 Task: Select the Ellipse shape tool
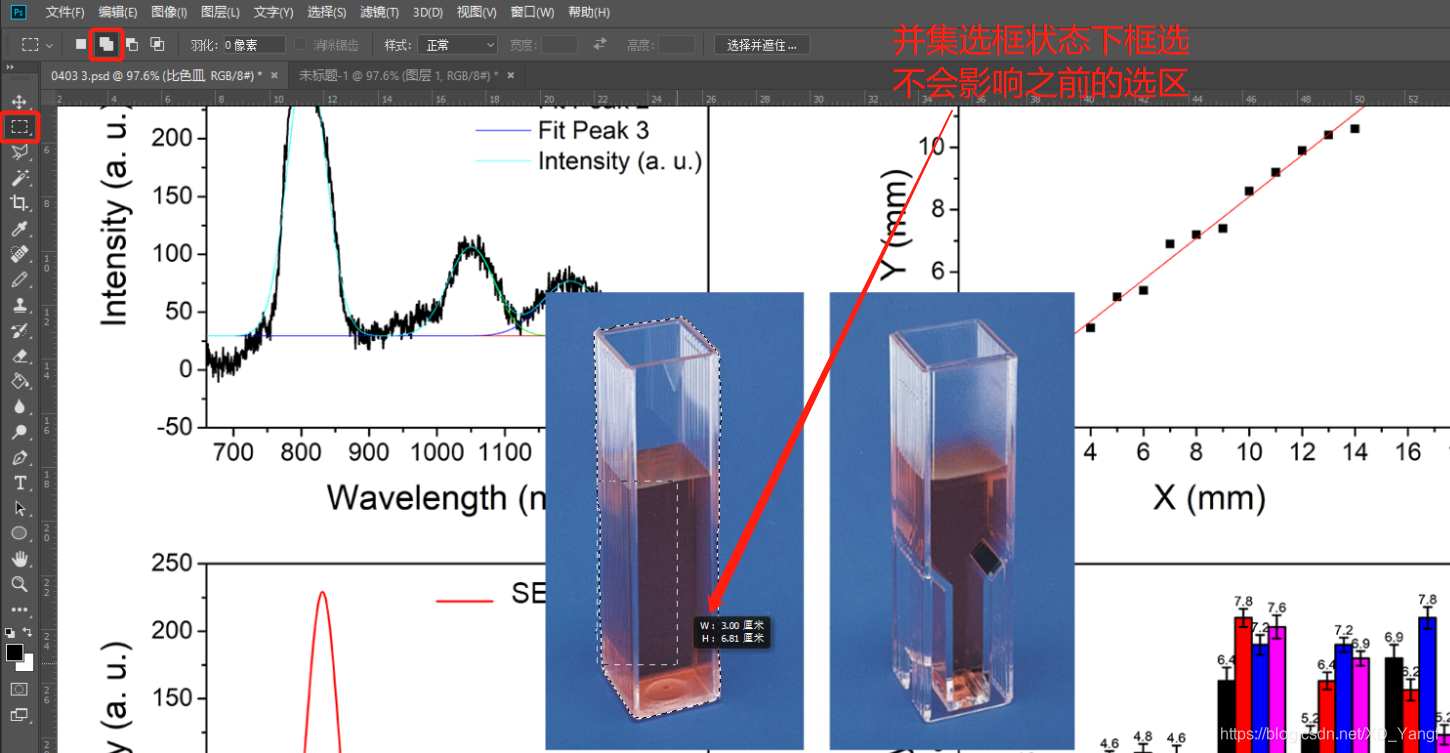(19, 534)
